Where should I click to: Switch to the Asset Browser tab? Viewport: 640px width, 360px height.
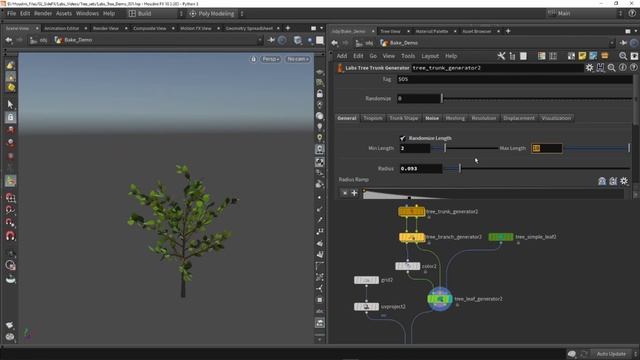[477, 31]
